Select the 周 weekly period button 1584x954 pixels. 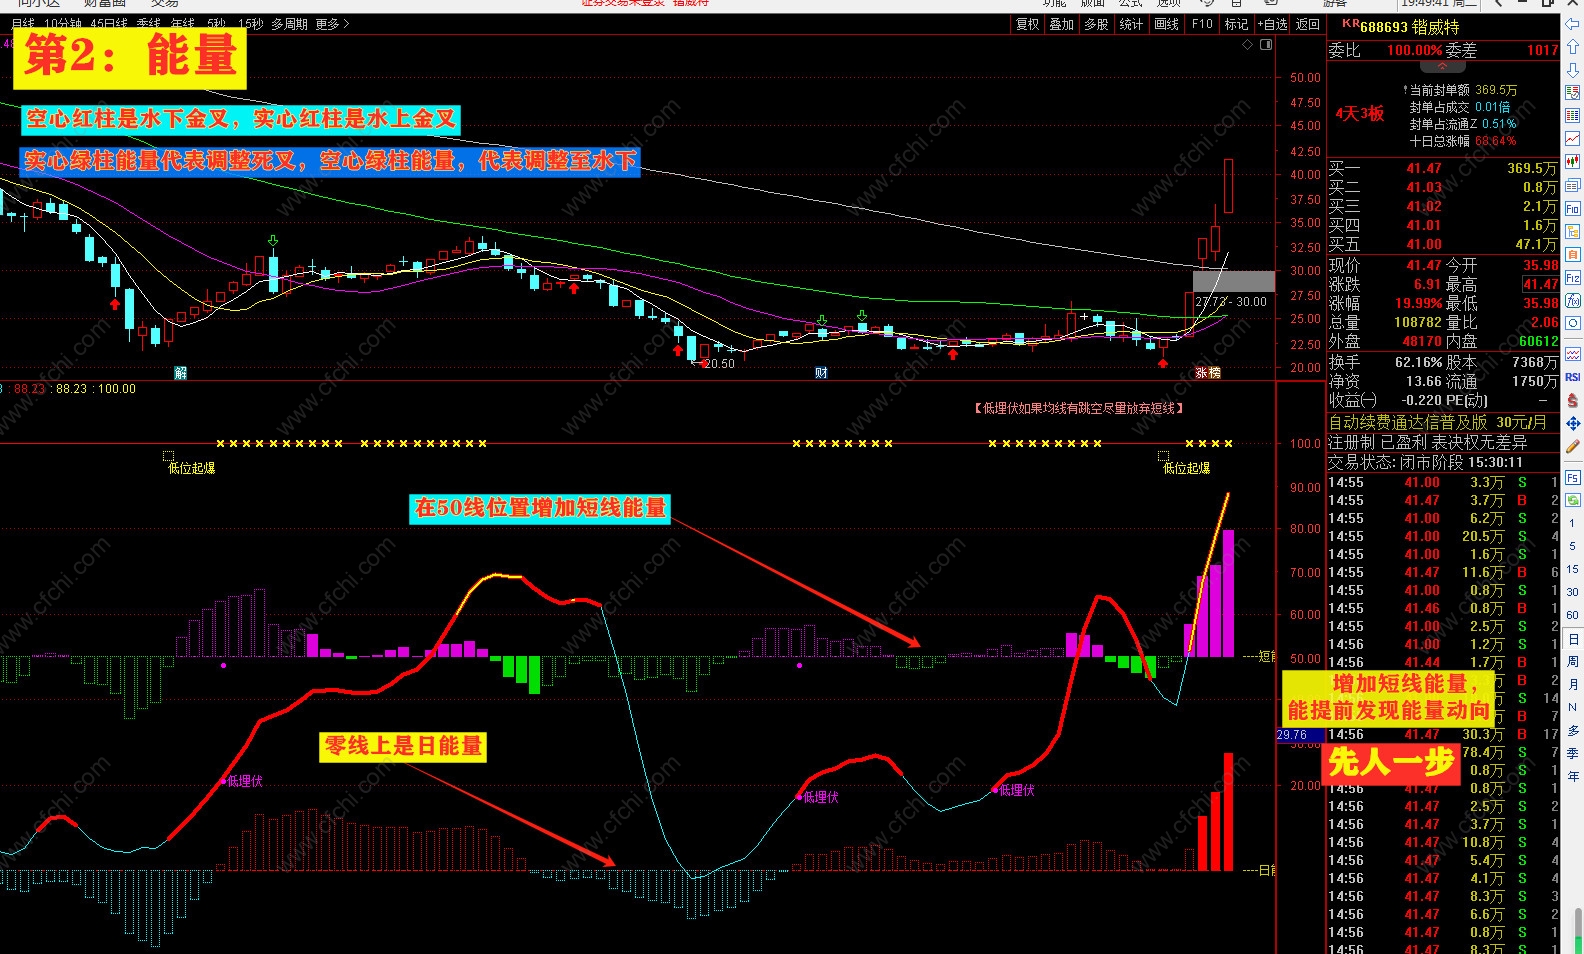(x=1572, y=662)
